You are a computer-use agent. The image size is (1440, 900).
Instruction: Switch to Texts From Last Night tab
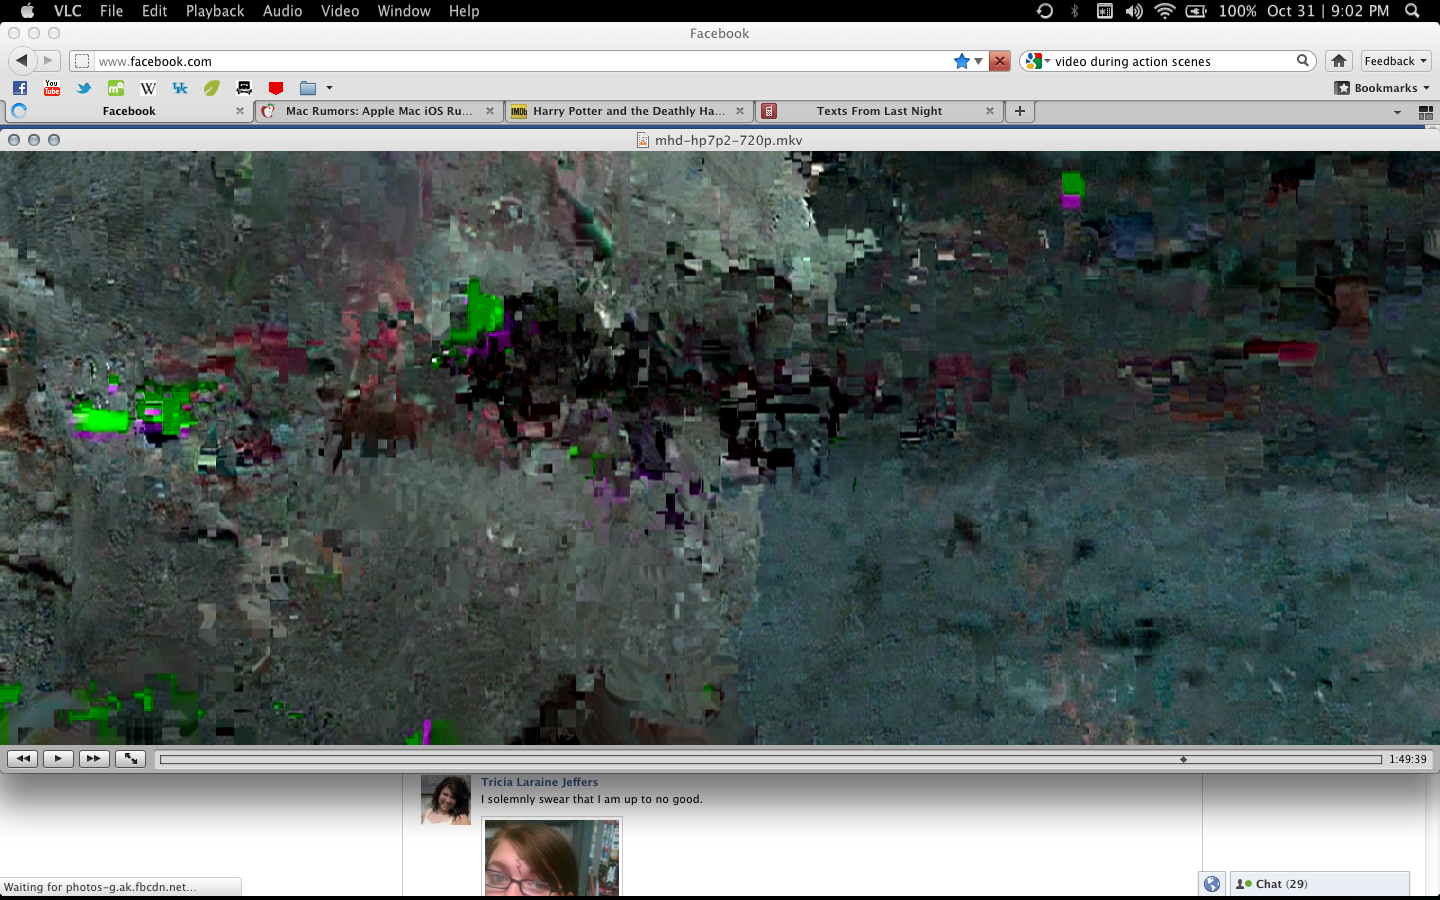(878, 111)
